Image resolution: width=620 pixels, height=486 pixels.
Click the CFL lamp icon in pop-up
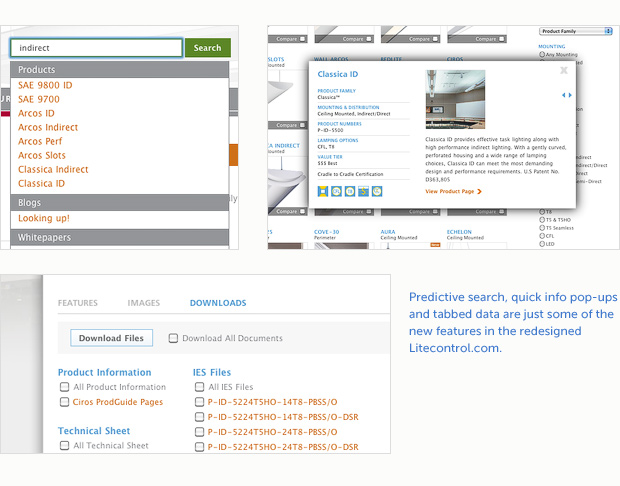336,191
